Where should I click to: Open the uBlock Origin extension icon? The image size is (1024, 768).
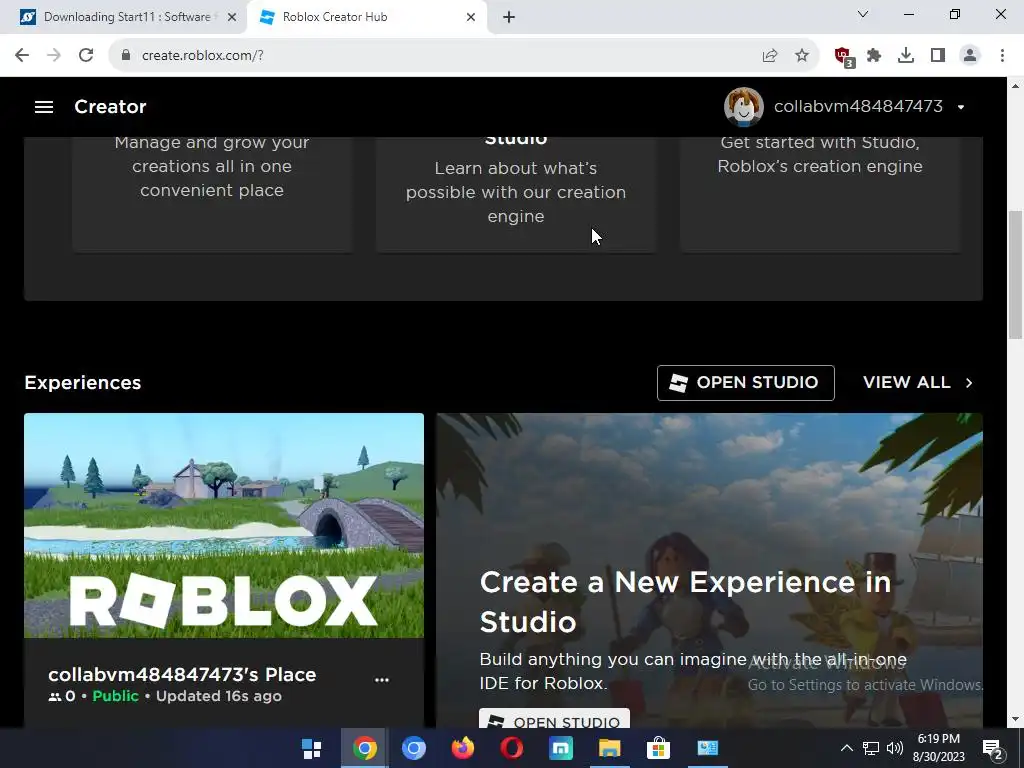click(x=844, y=57)
